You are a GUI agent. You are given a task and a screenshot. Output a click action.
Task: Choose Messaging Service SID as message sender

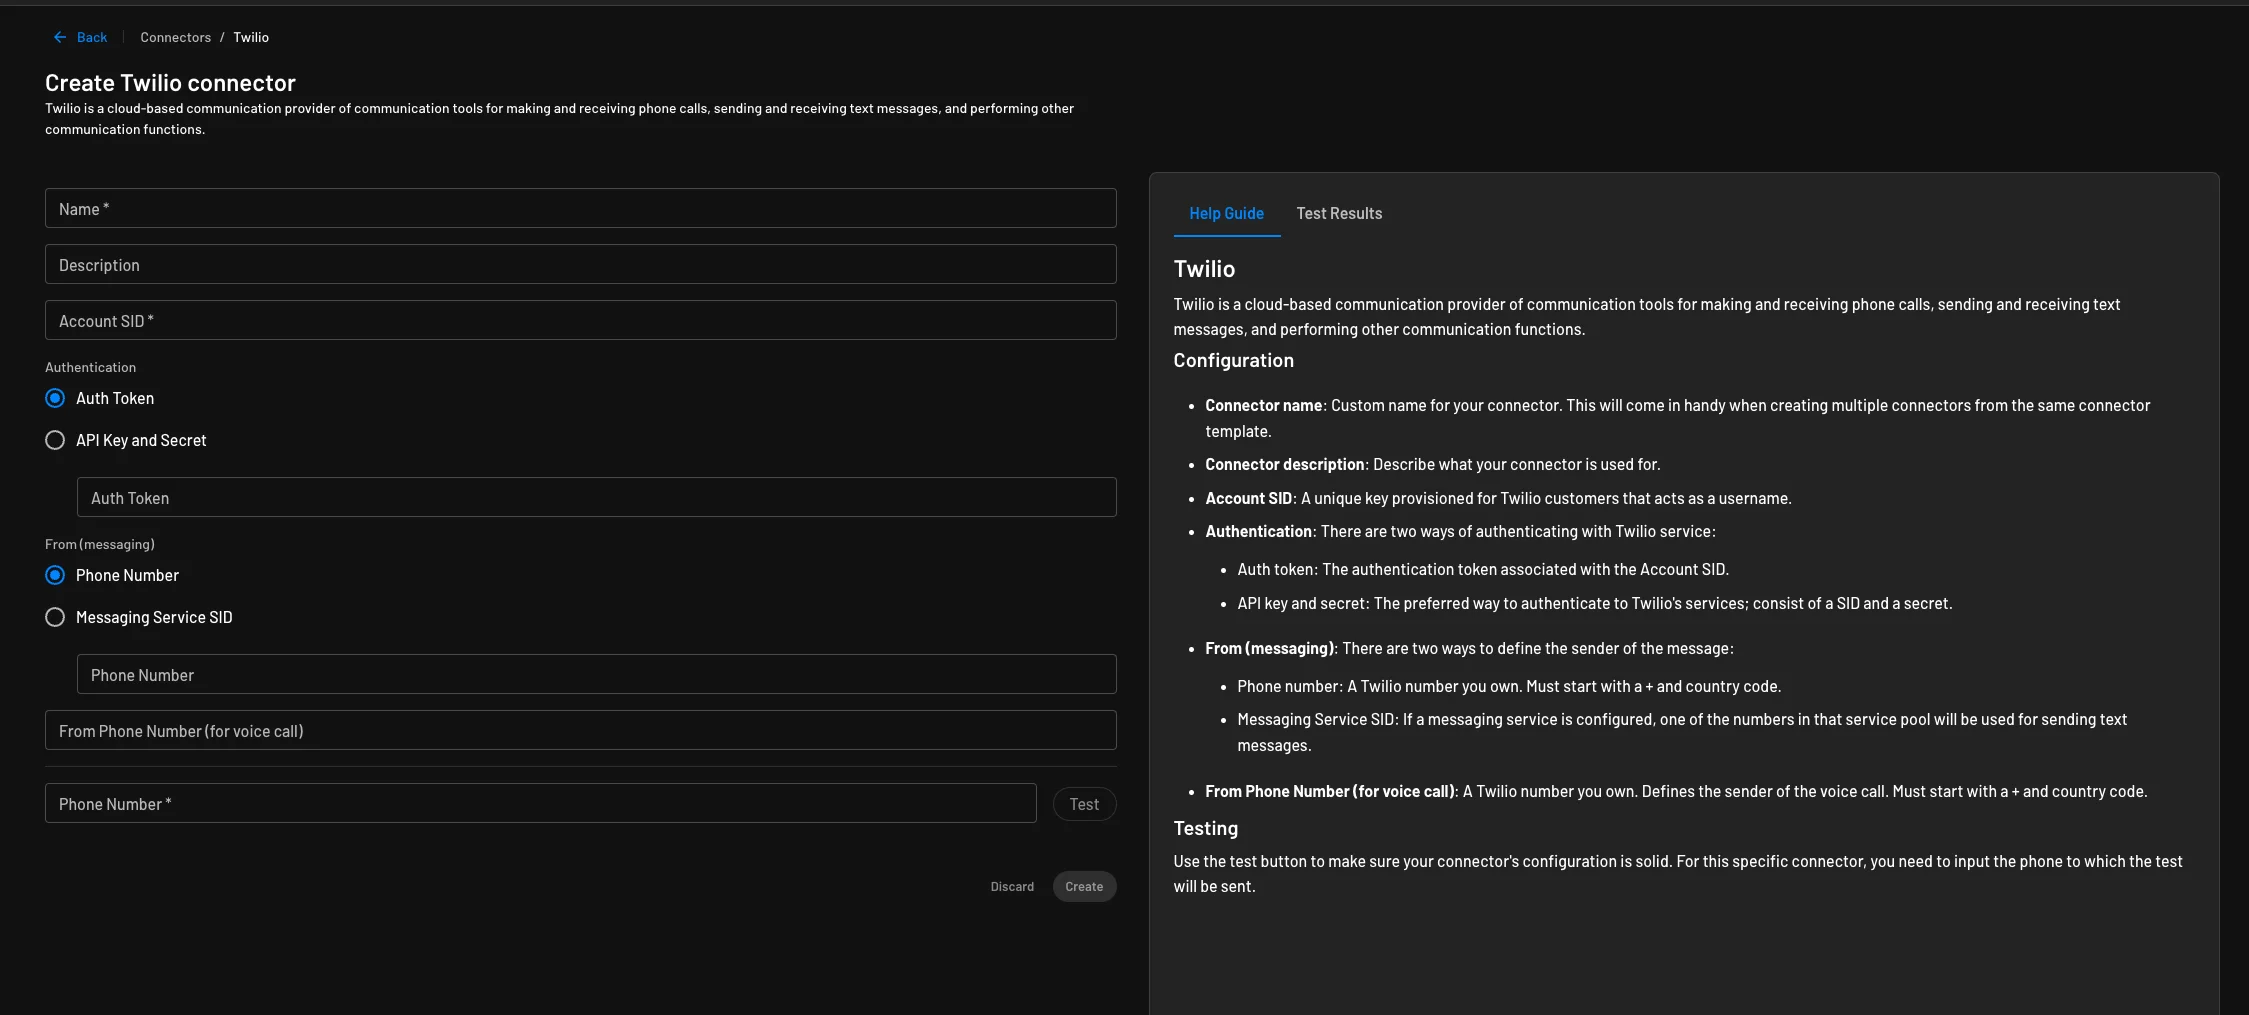coord(55,617)
